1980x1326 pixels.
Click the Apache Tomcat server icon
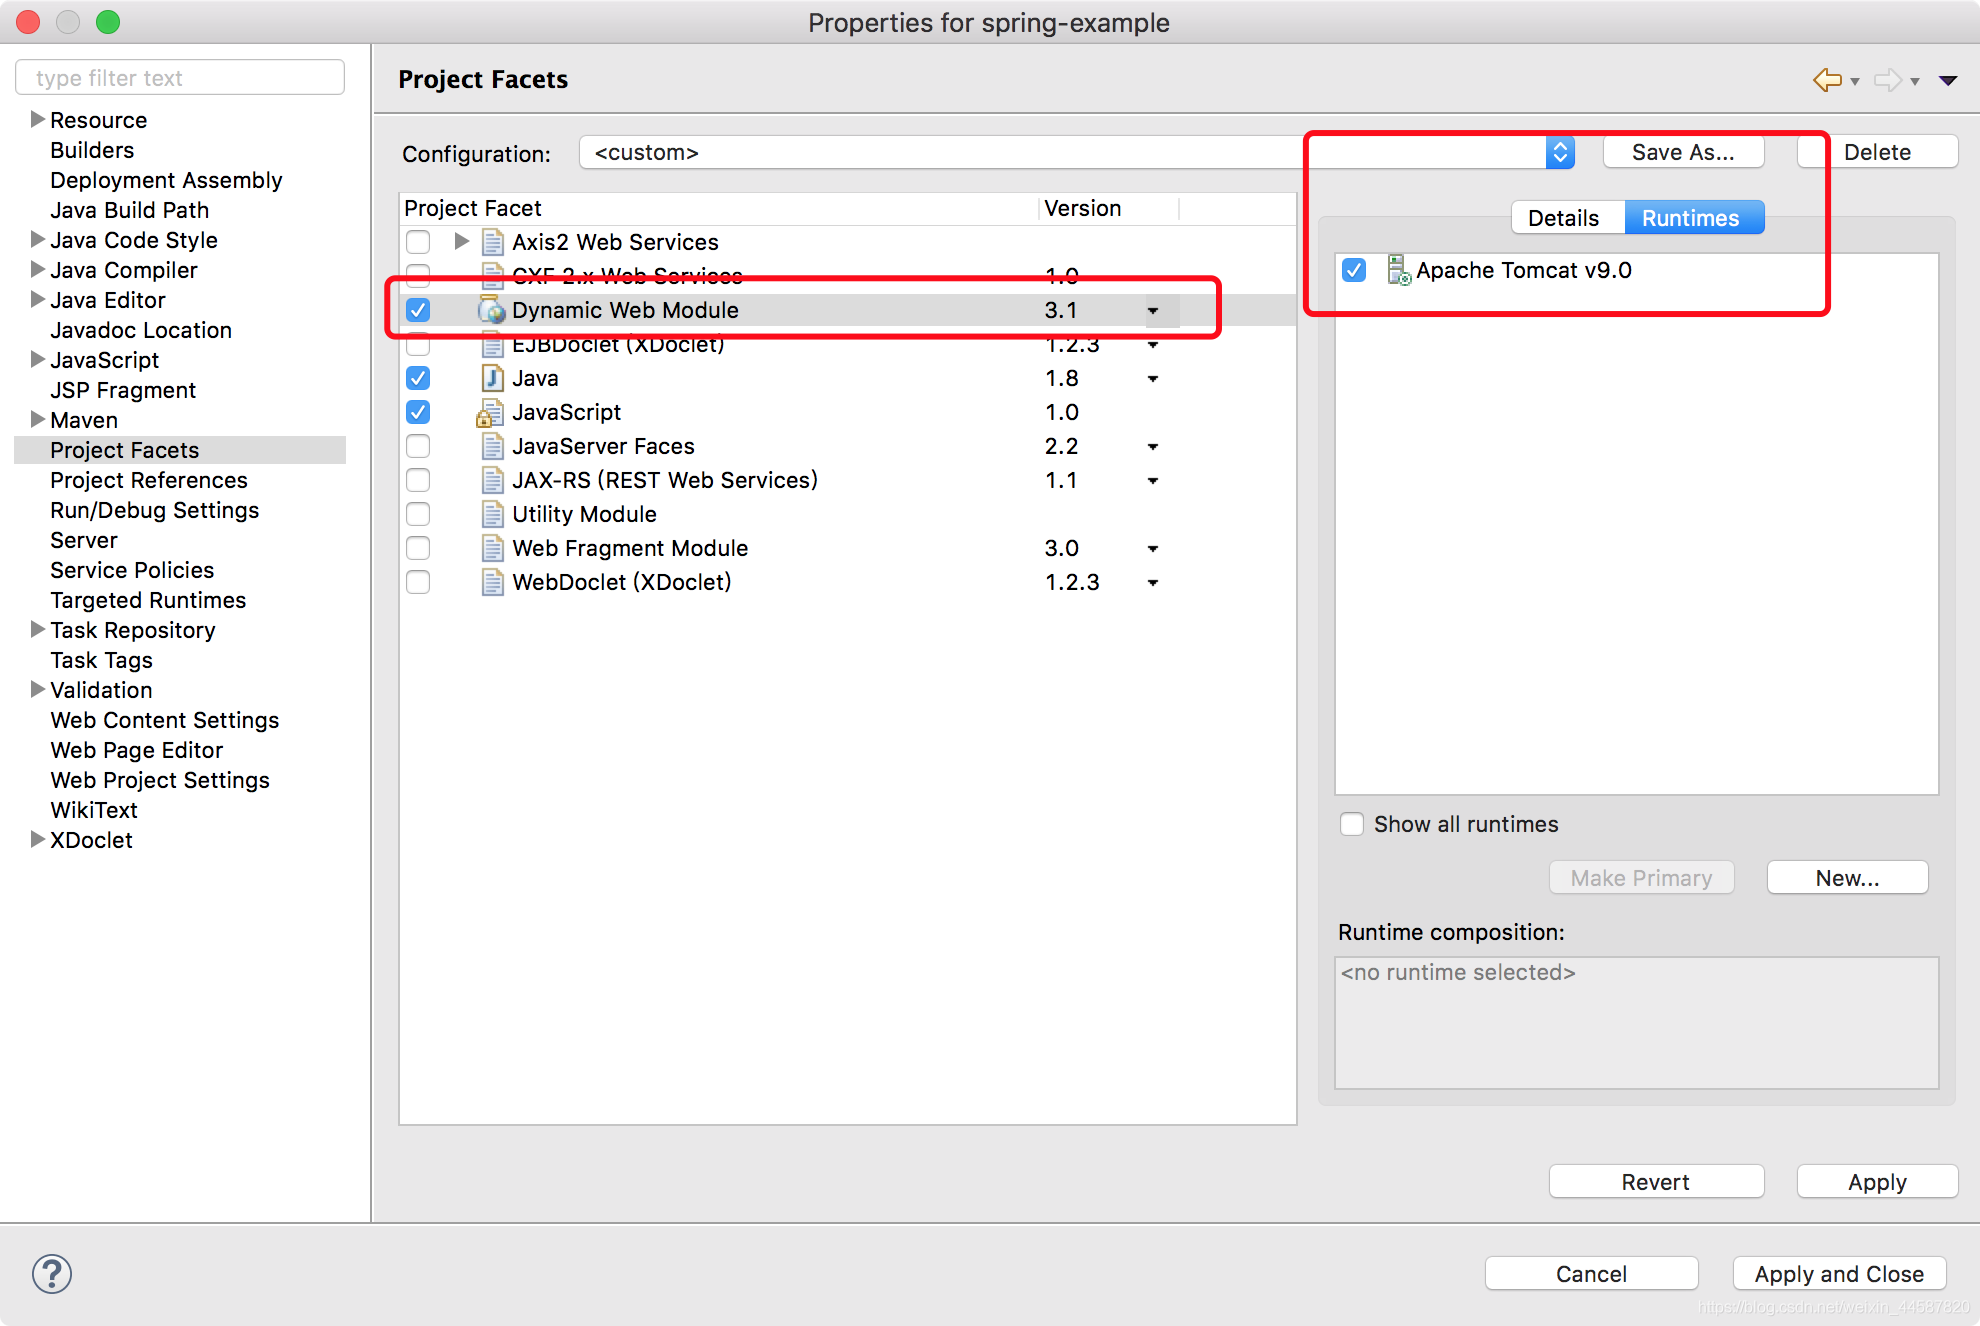[x=1399, y=270]
